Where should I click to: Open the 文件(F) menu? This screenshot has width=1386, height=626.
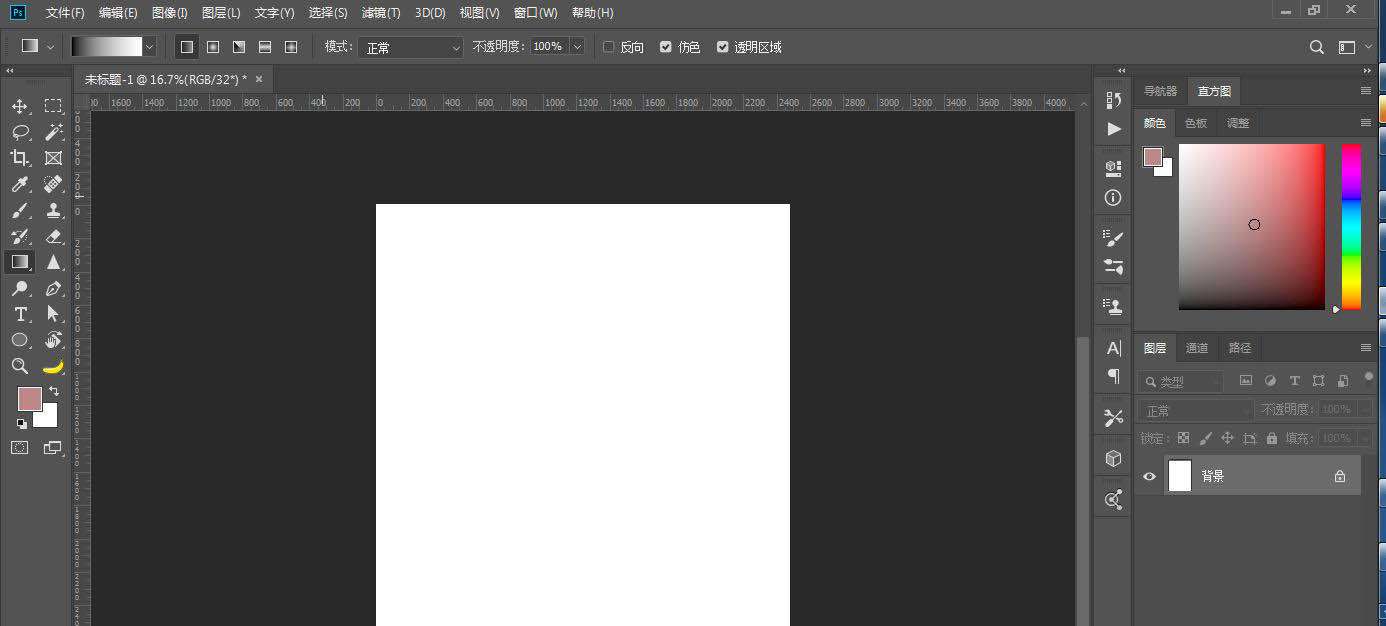point(65,13)
